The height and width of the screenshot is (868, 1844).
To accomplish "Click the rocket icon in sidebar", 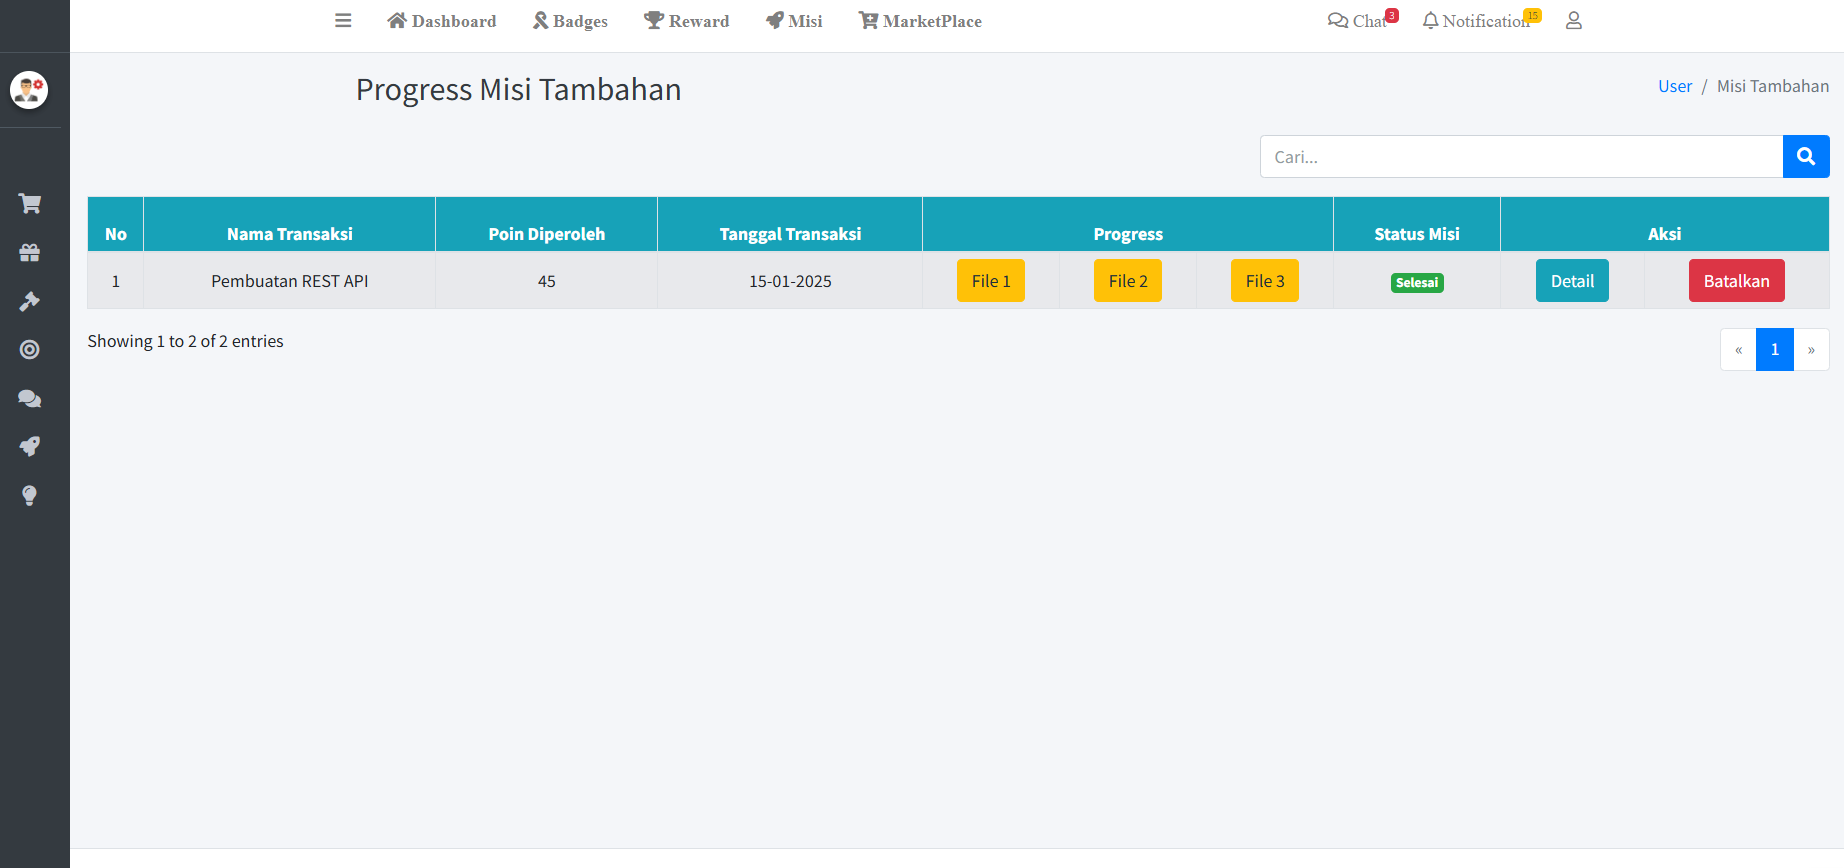I will coord(30,446).
